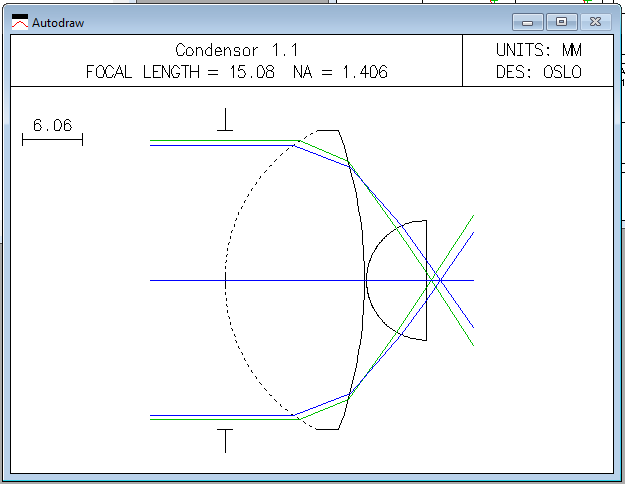Click the Autodraw title text
Screen dimensions: 625x484
(x=58, y=23)
